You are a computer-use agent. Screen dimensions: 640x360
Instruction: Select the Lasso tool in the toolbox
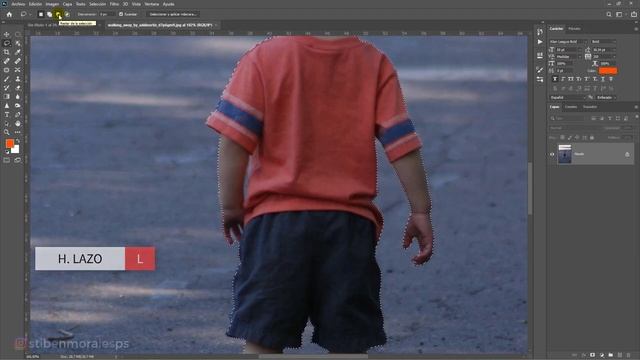(x=7, y=43)
